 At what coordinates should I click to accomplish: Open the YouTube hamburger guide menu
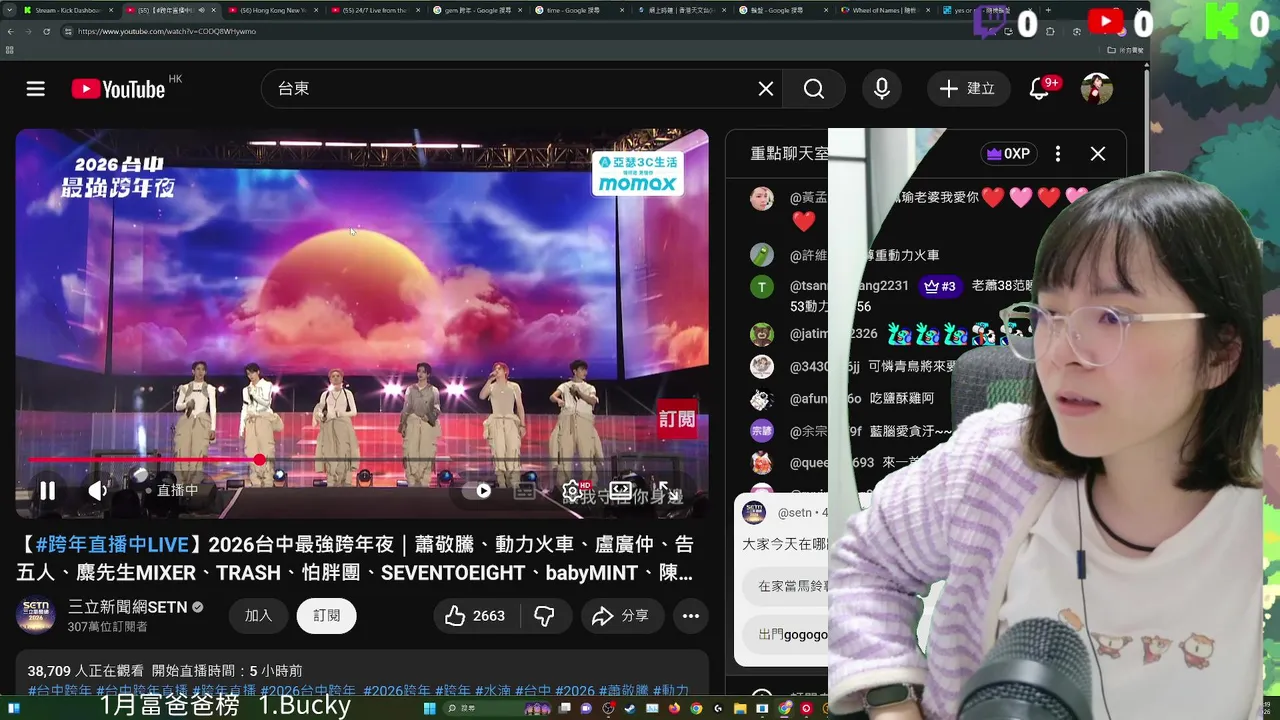(x=36, y=89)
